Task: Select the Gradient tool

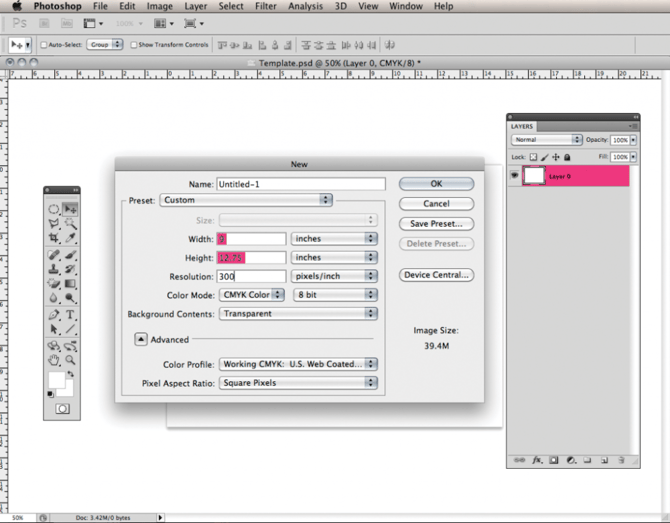Action: [70, 283]
